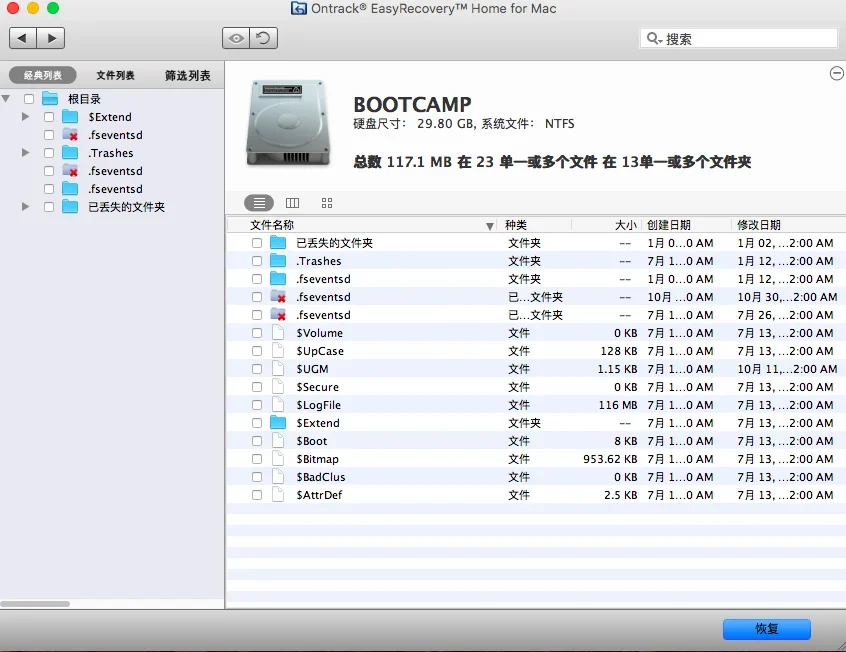The height and width of the screenshot is (652, 846).
Task: Click .Trashes folder icon in the file list
Action: (x=278, y=261)
